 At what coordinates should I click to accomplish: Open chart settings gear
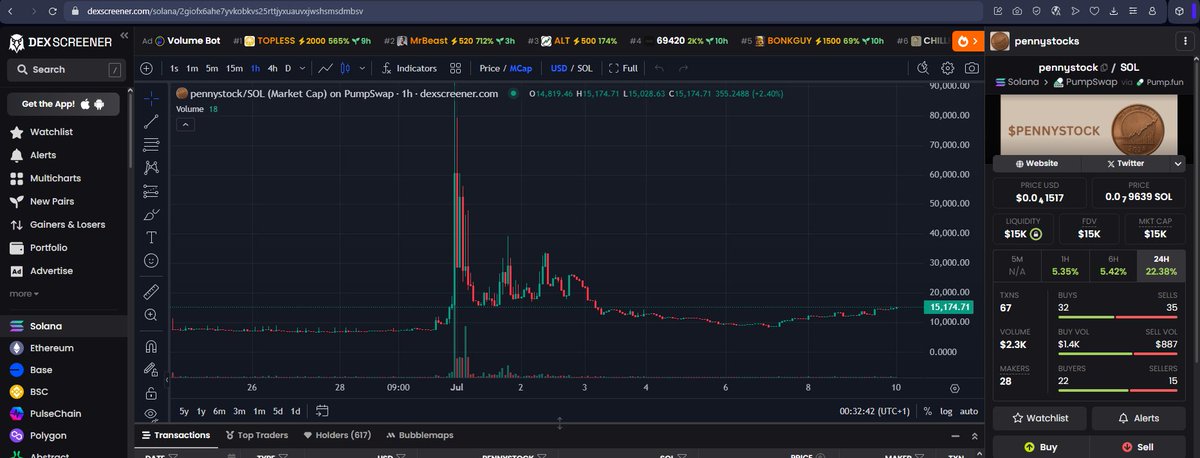pyautogui.click(x=948, y=68)
